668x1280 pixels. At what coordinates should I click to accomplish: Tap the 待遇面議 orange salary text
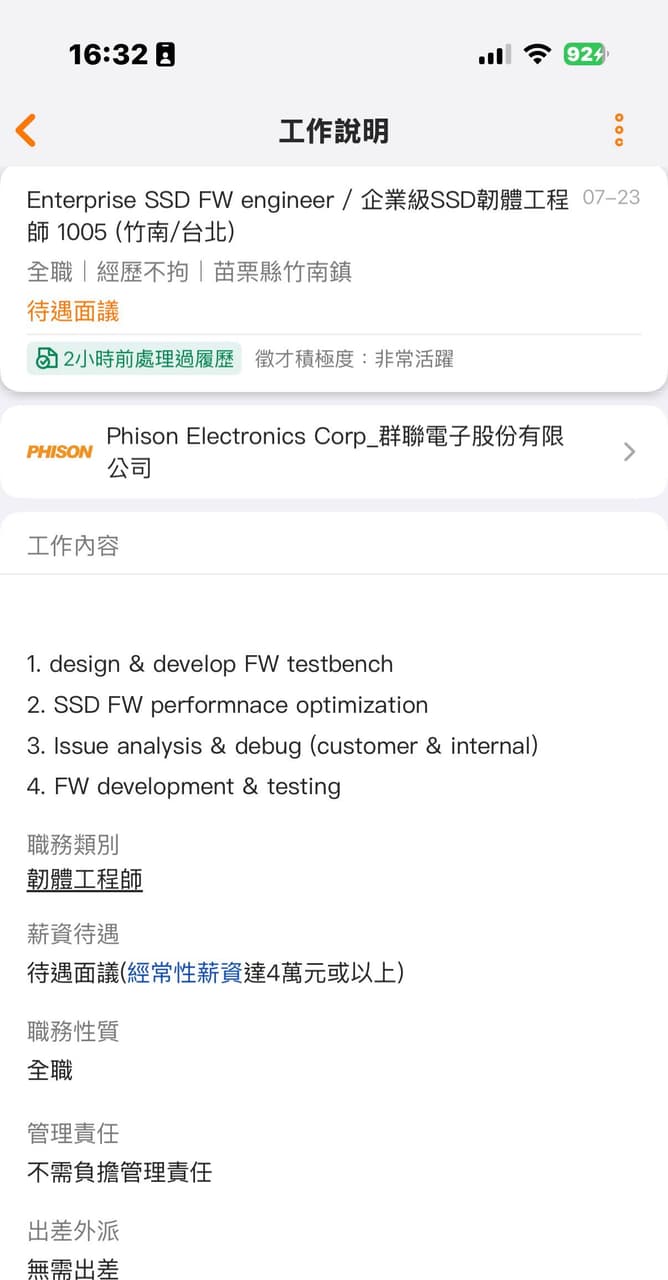[x=73, y=311]
